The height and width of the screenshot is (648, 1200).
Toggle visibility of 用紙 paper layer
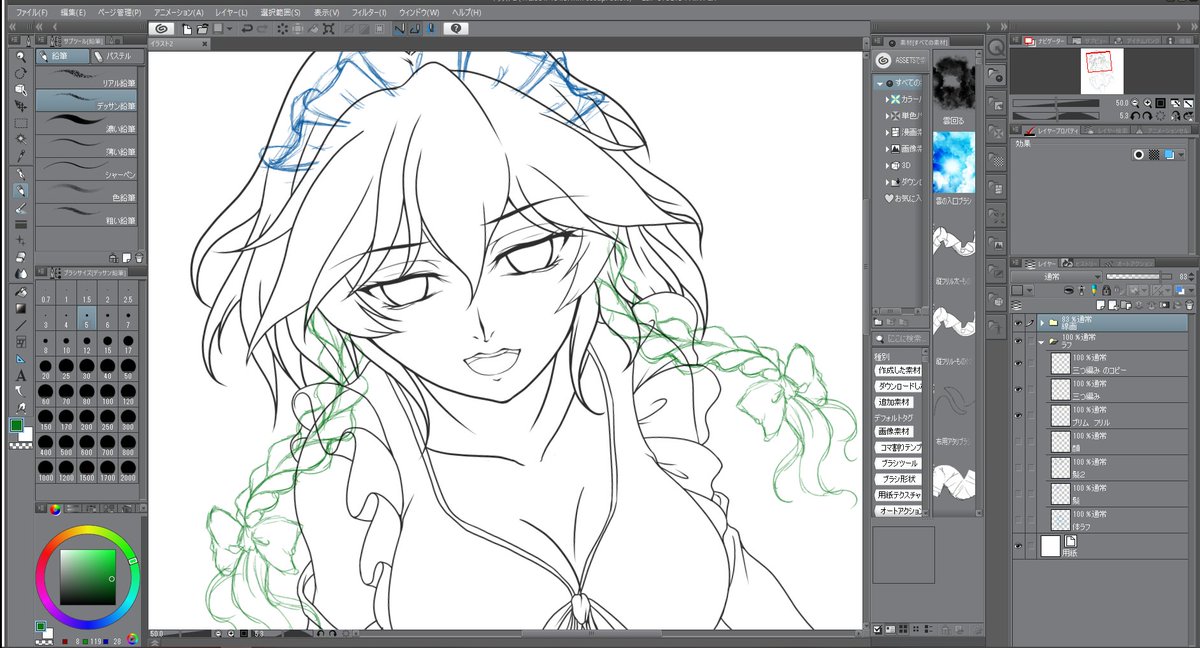pos(1019,546)
